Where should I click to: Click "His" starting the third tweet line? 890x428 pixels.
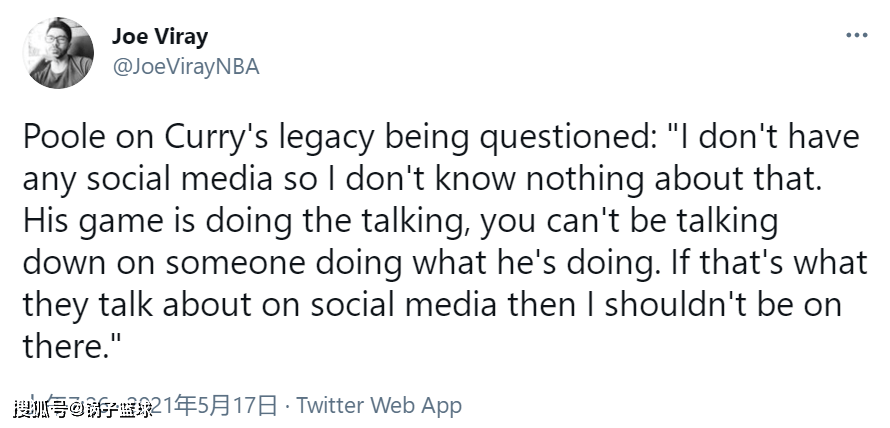click(45, 220)
